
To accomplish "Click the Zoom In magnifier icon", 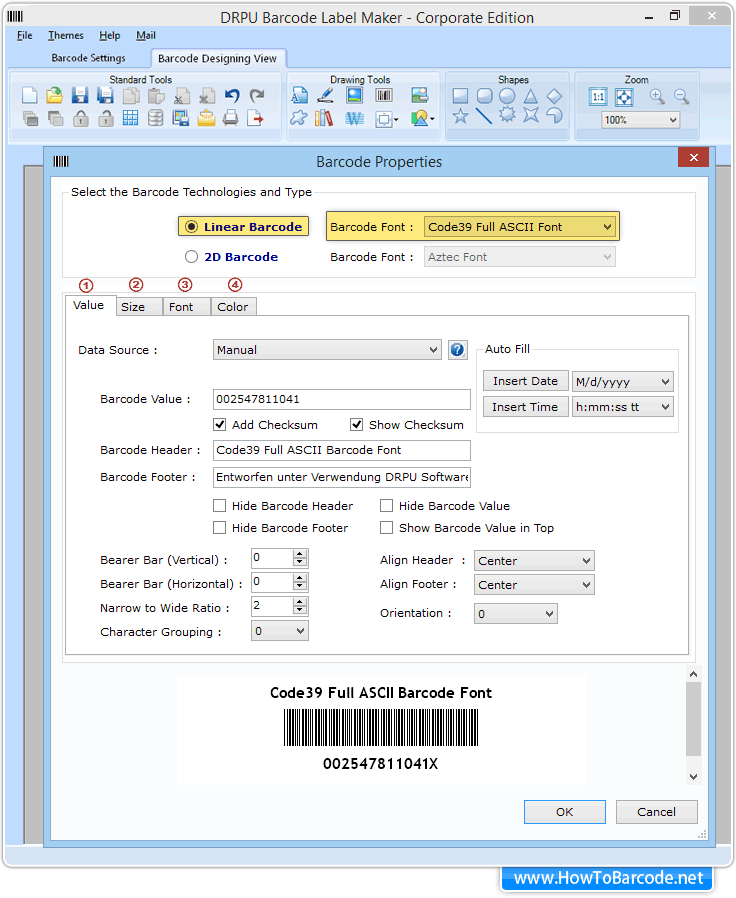I will (x=657, y=96).
